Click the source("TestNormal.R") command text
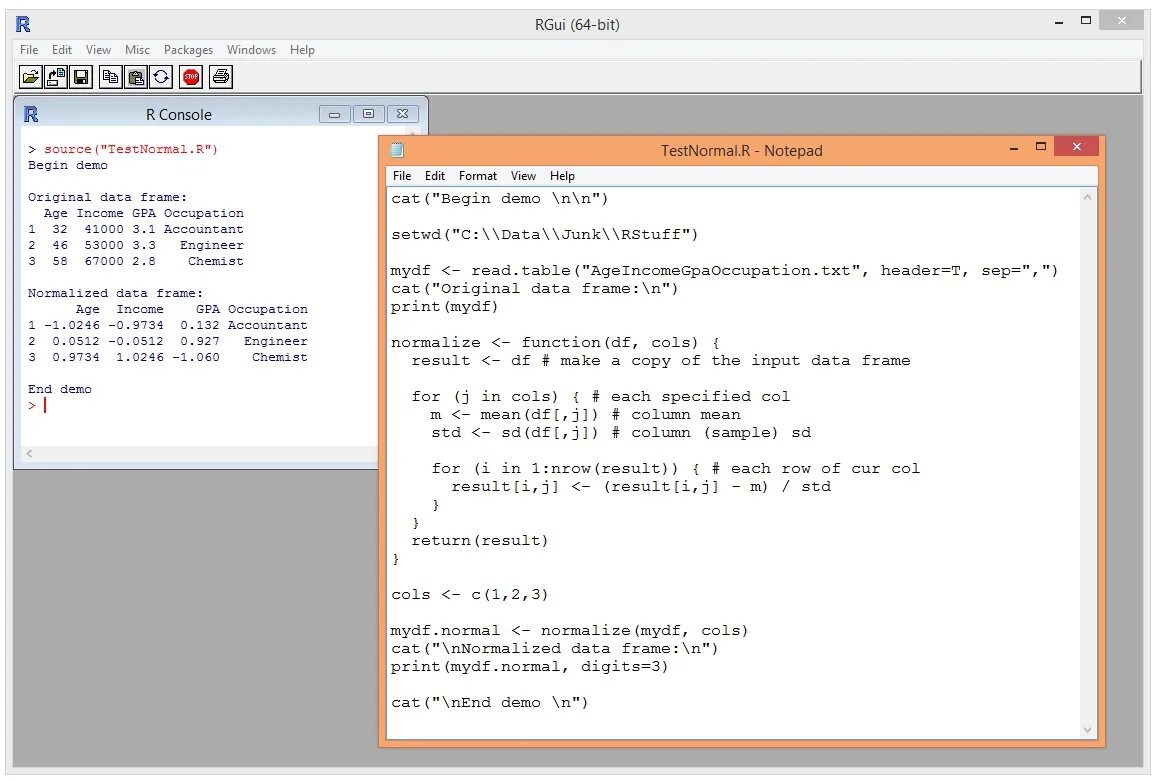1156x781 pixels. click(x=130, y=149)
